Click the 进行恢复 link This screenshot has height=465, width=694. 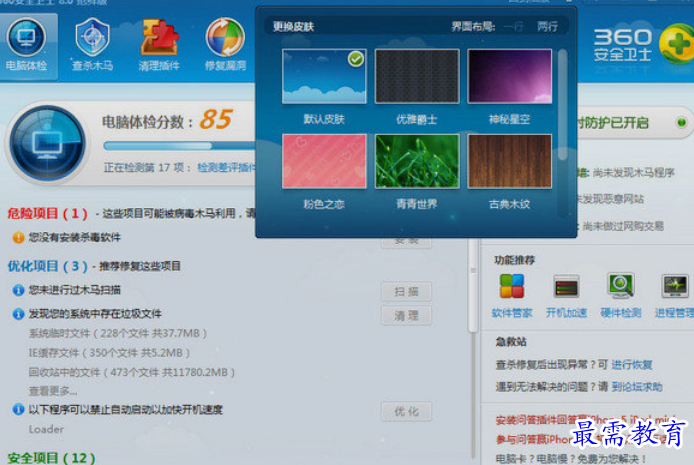pos(632,365)
